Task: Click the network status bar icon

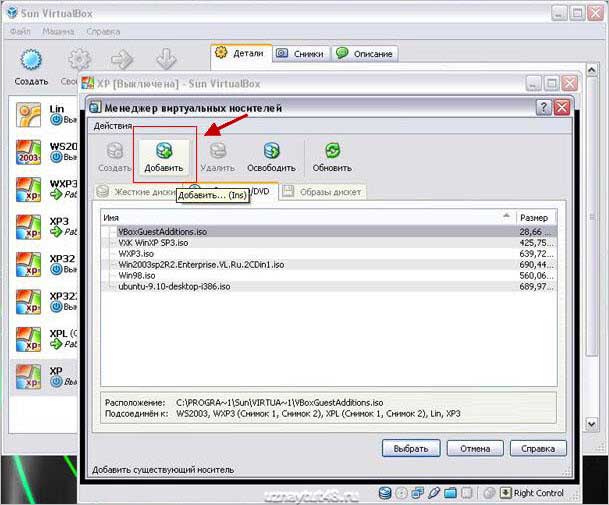Action: pyautogui.click(x=418, y=493)
